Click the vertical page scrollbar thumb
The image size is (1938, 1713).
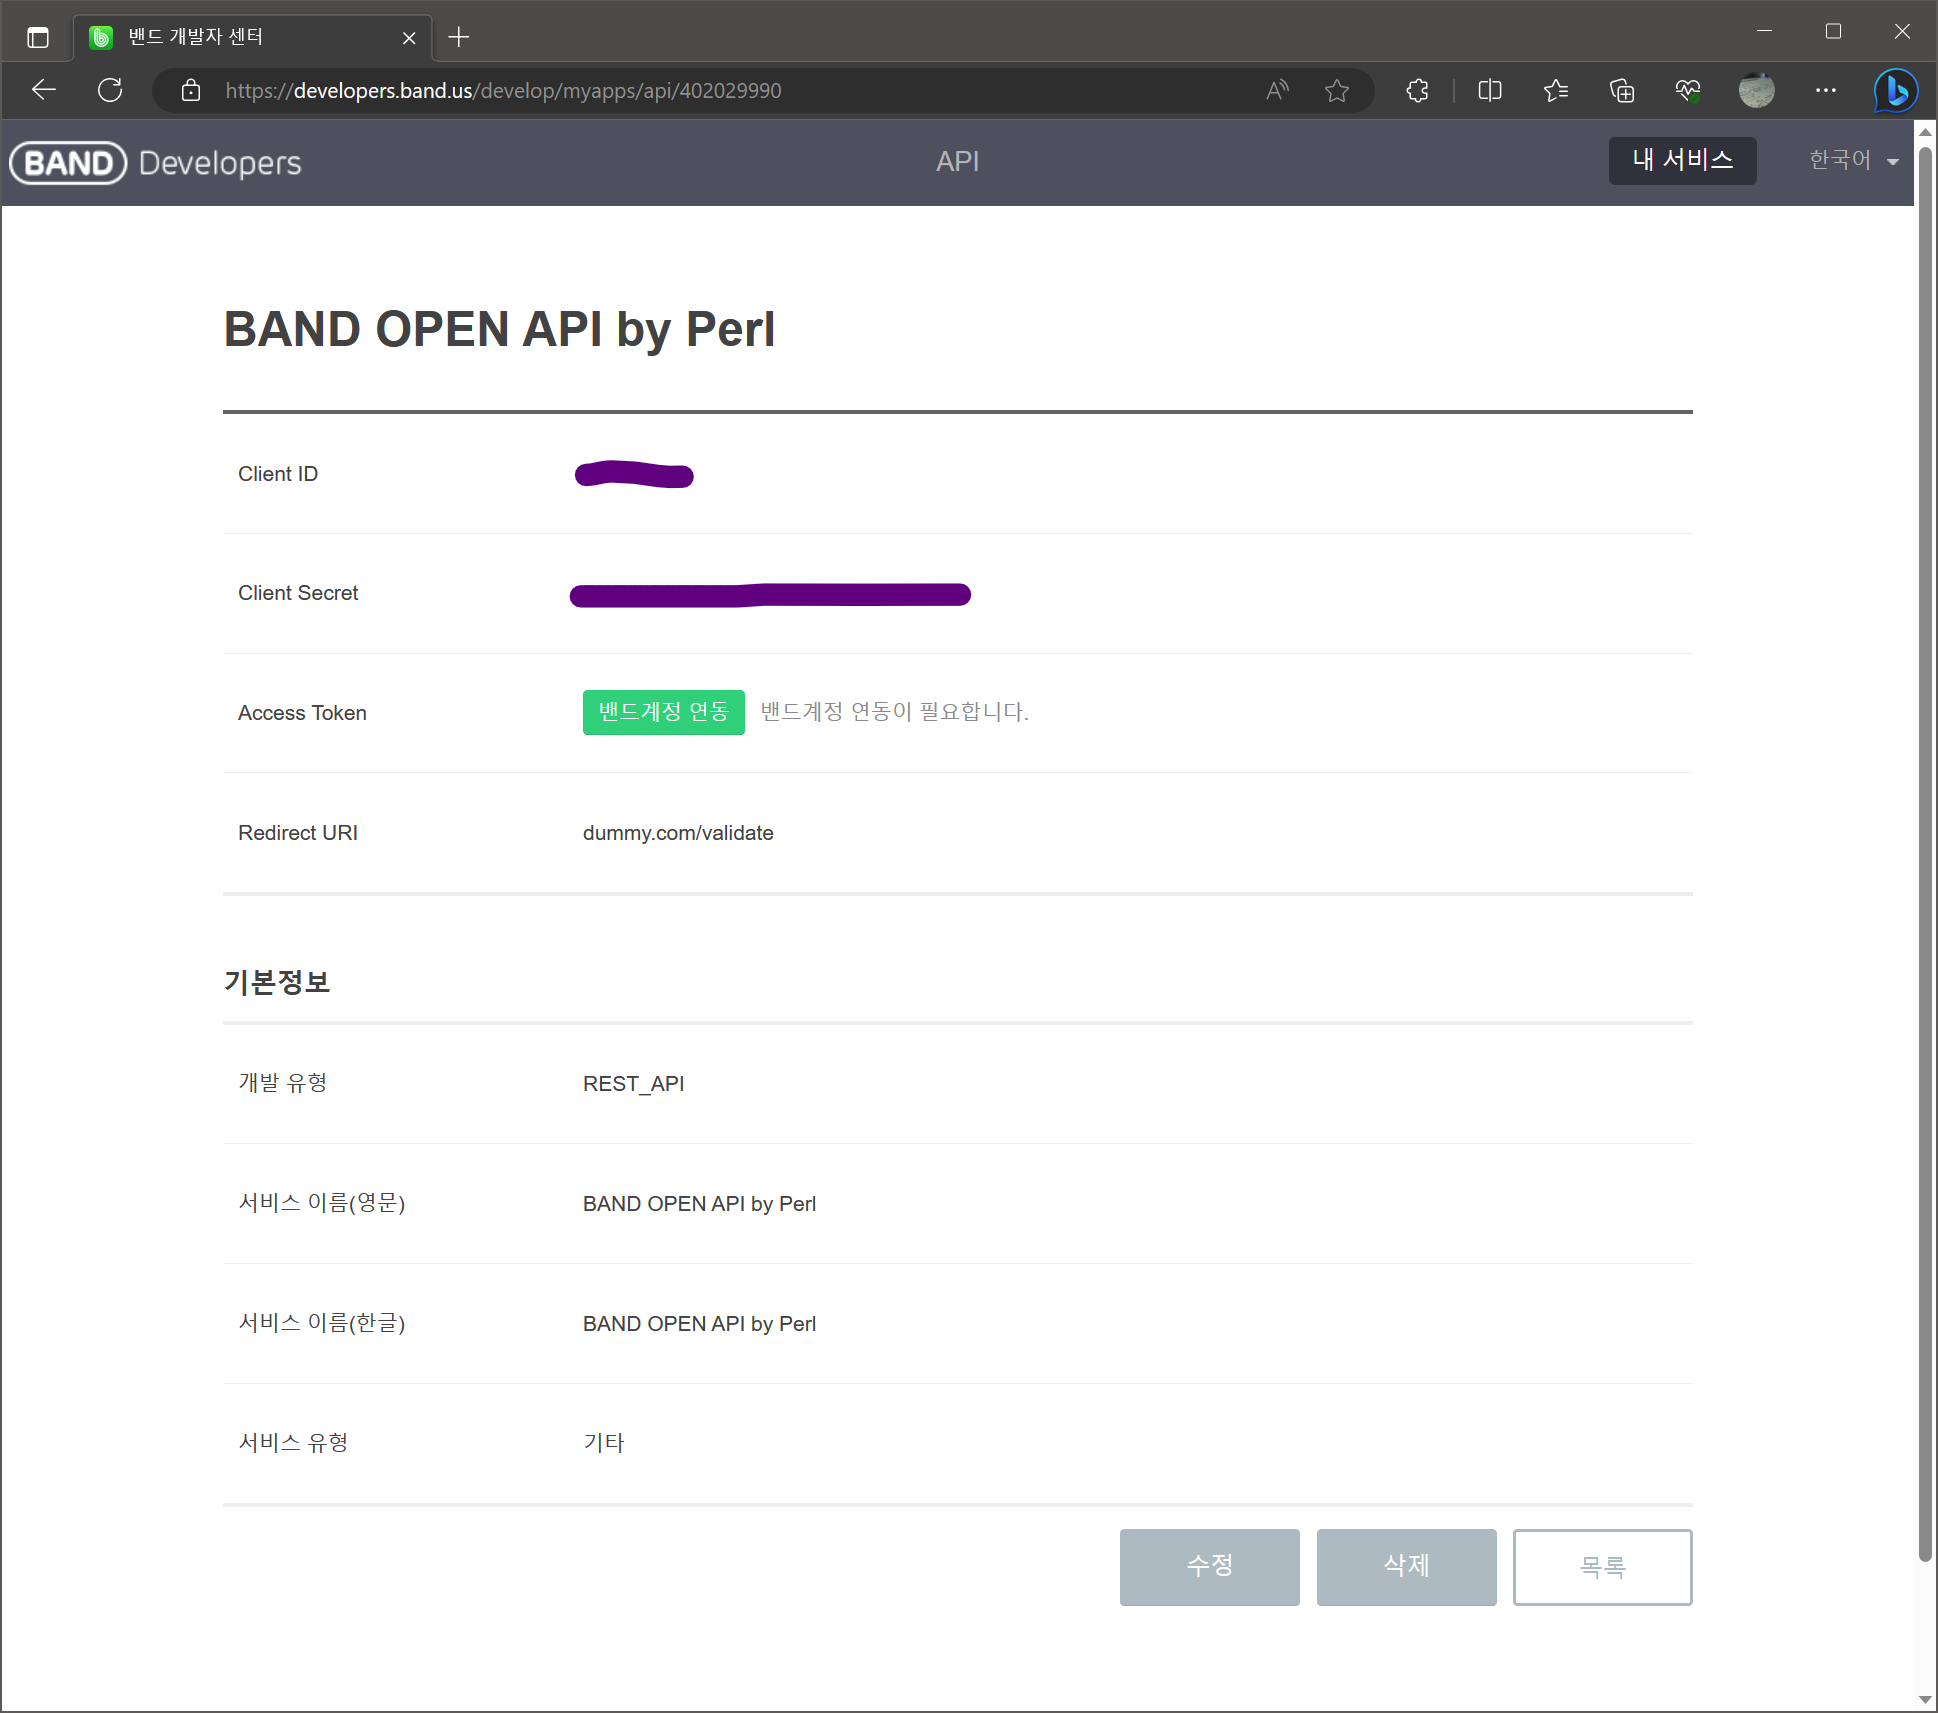tap(1925, 853)
